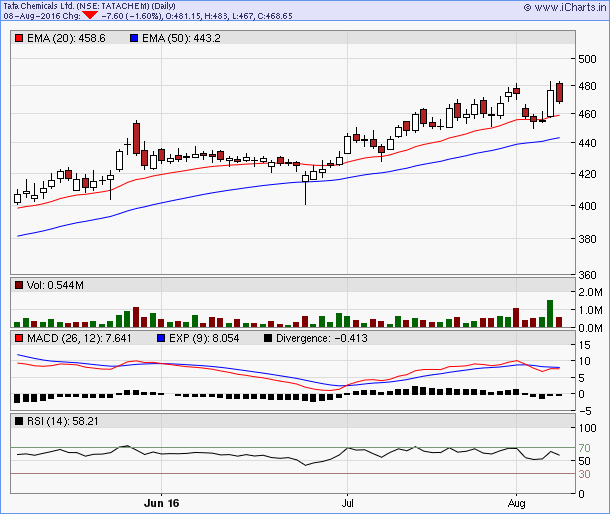
Task: Click the 1.0M volume axis label
Action: [590, 311]
